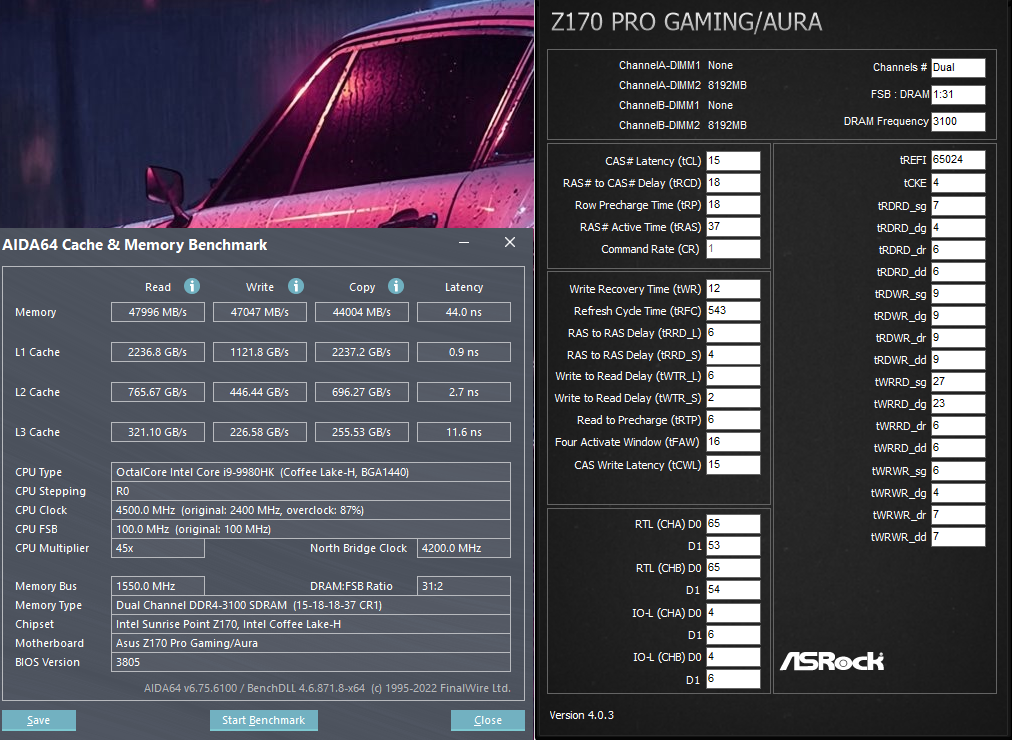This screenshot has width=1012, height=740.
Task: Select L1 Cache Read 2236.8 GB/s
Action: 157,352
